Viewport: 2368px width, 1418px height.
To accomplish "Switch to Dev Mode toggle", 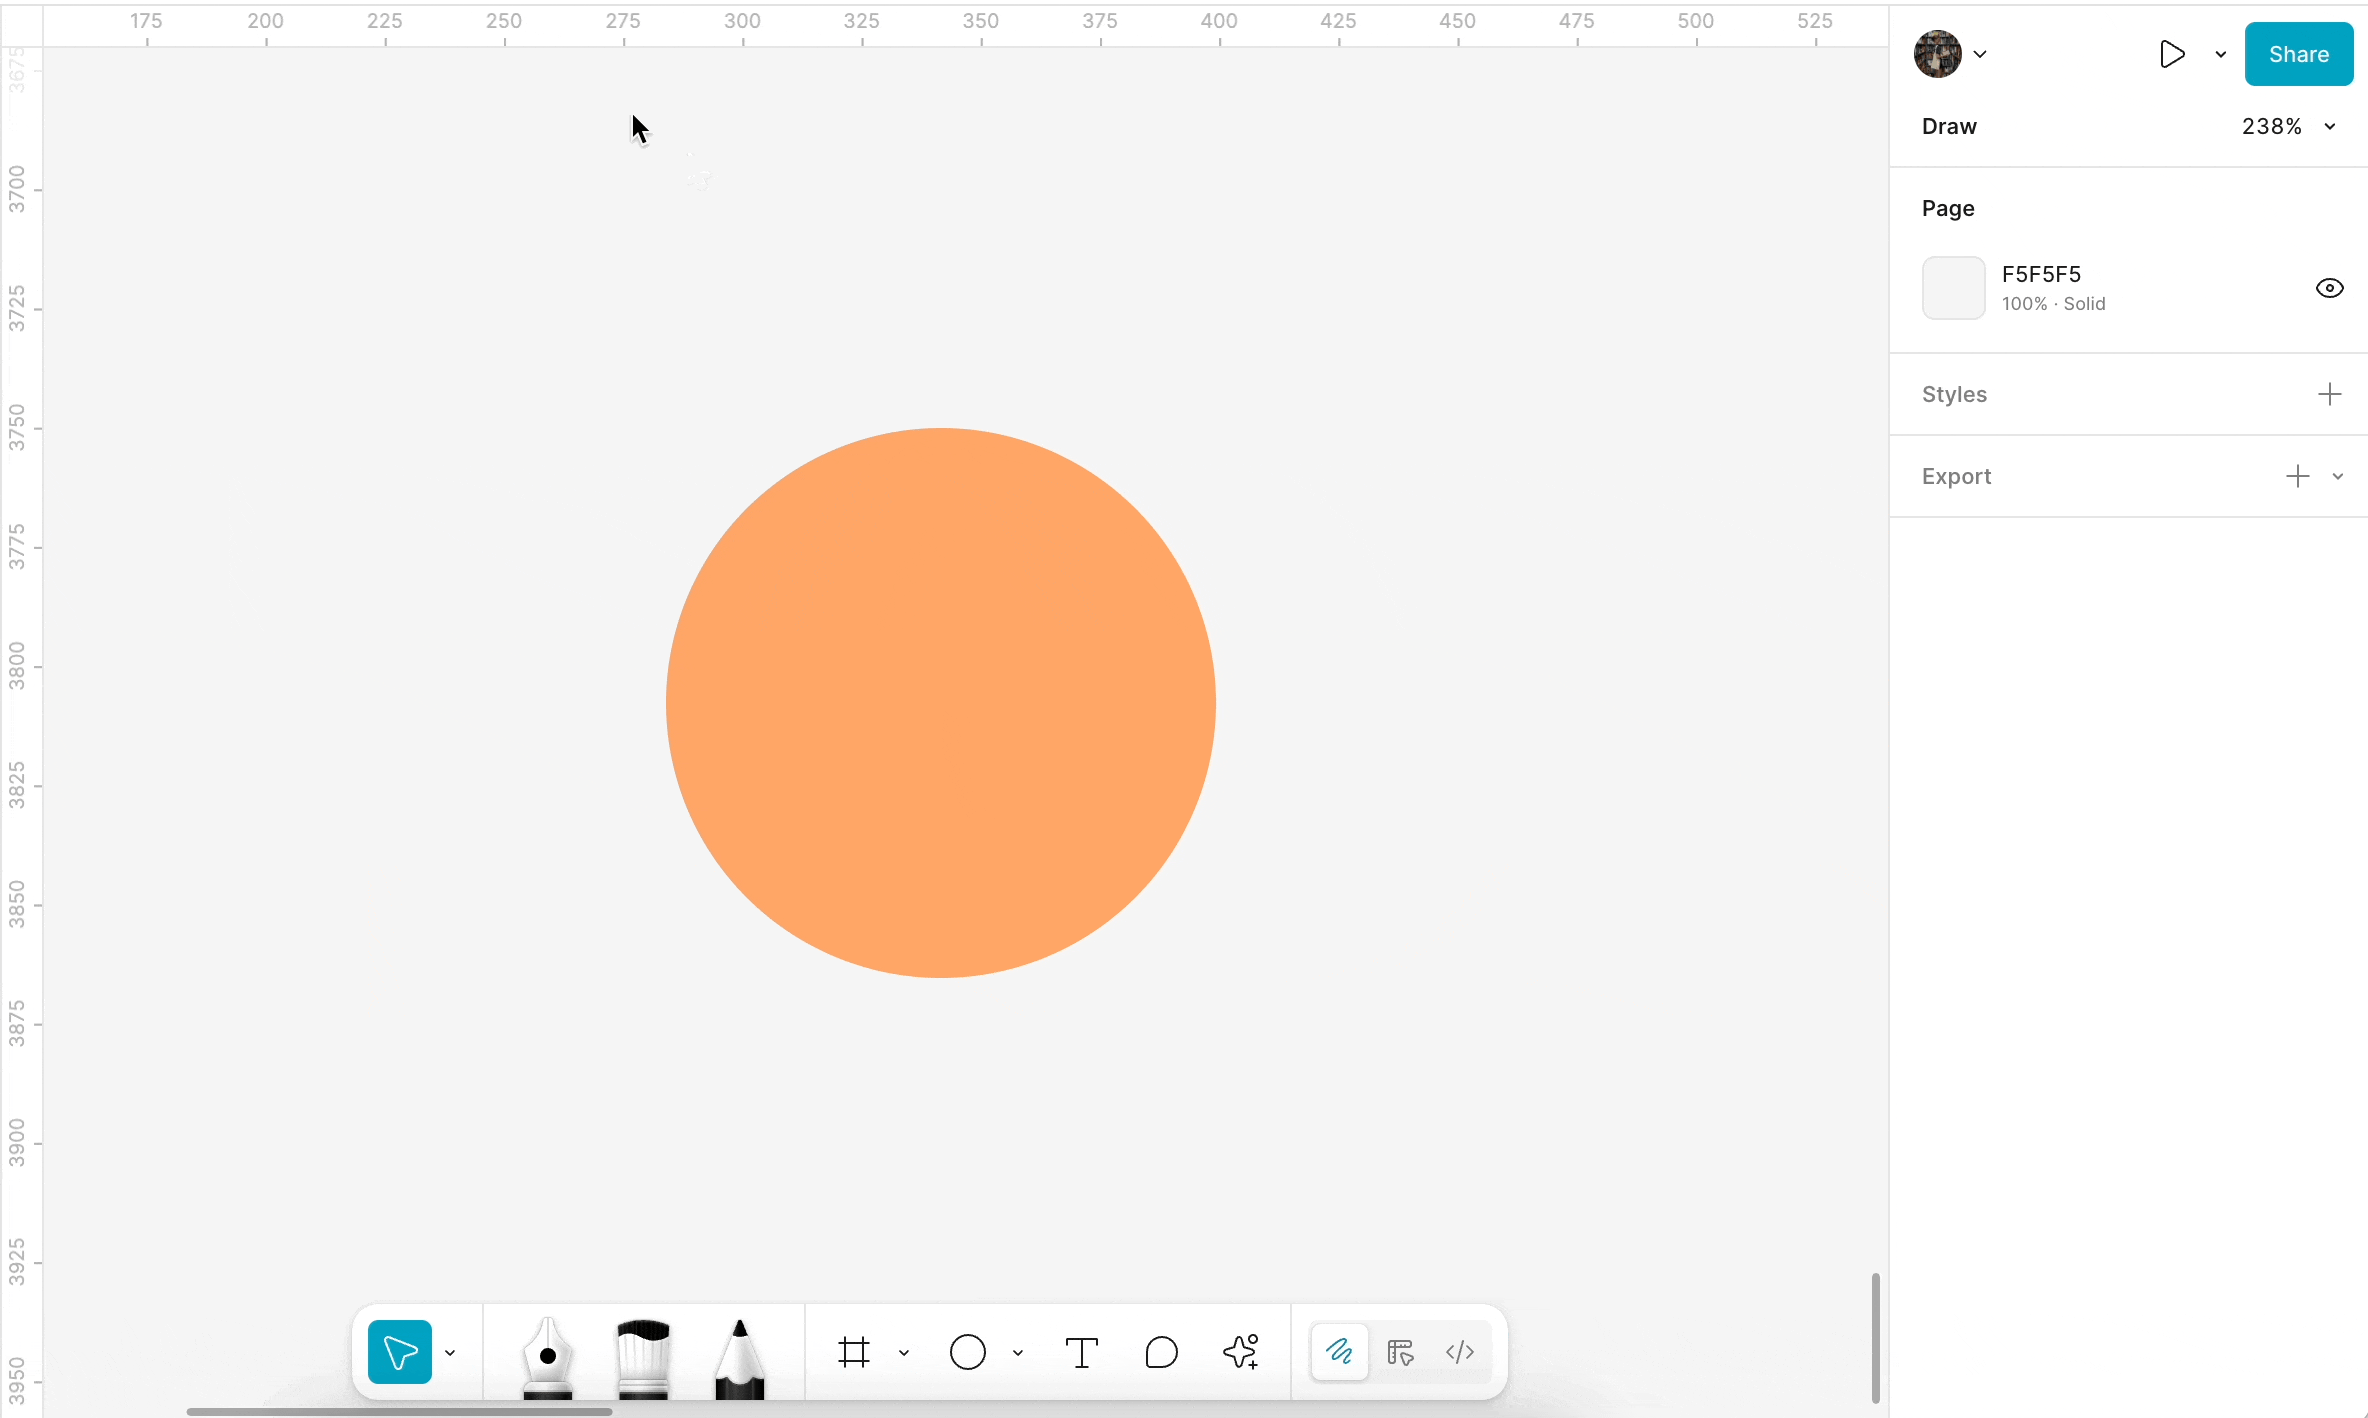I will tap(1460, 1352).
